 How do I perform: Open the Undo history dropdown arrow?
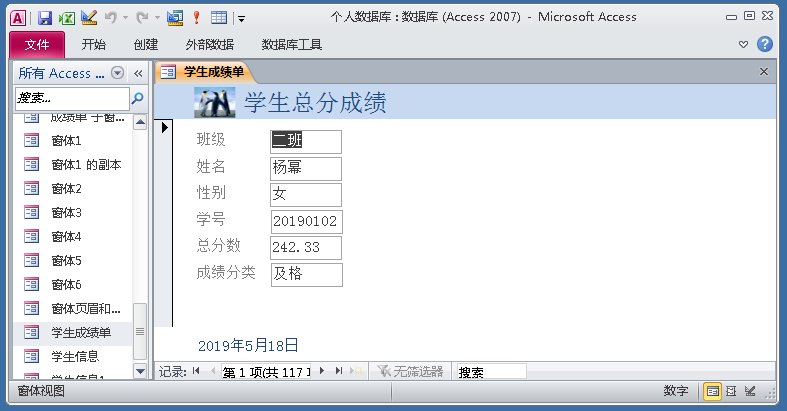pyautogui.click(x=125, y=18)
